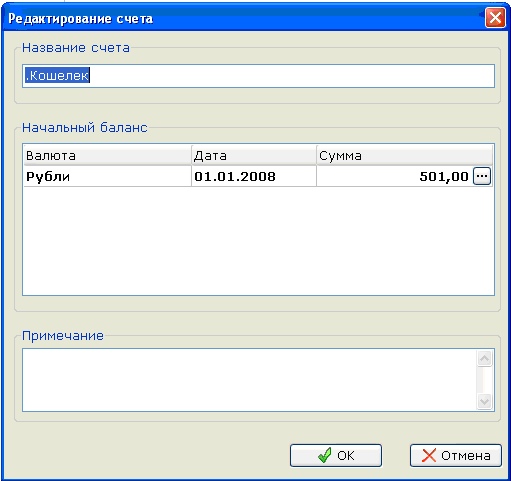
Task: Click the 501,00 amount cell
Action: [x=394, y=176]
